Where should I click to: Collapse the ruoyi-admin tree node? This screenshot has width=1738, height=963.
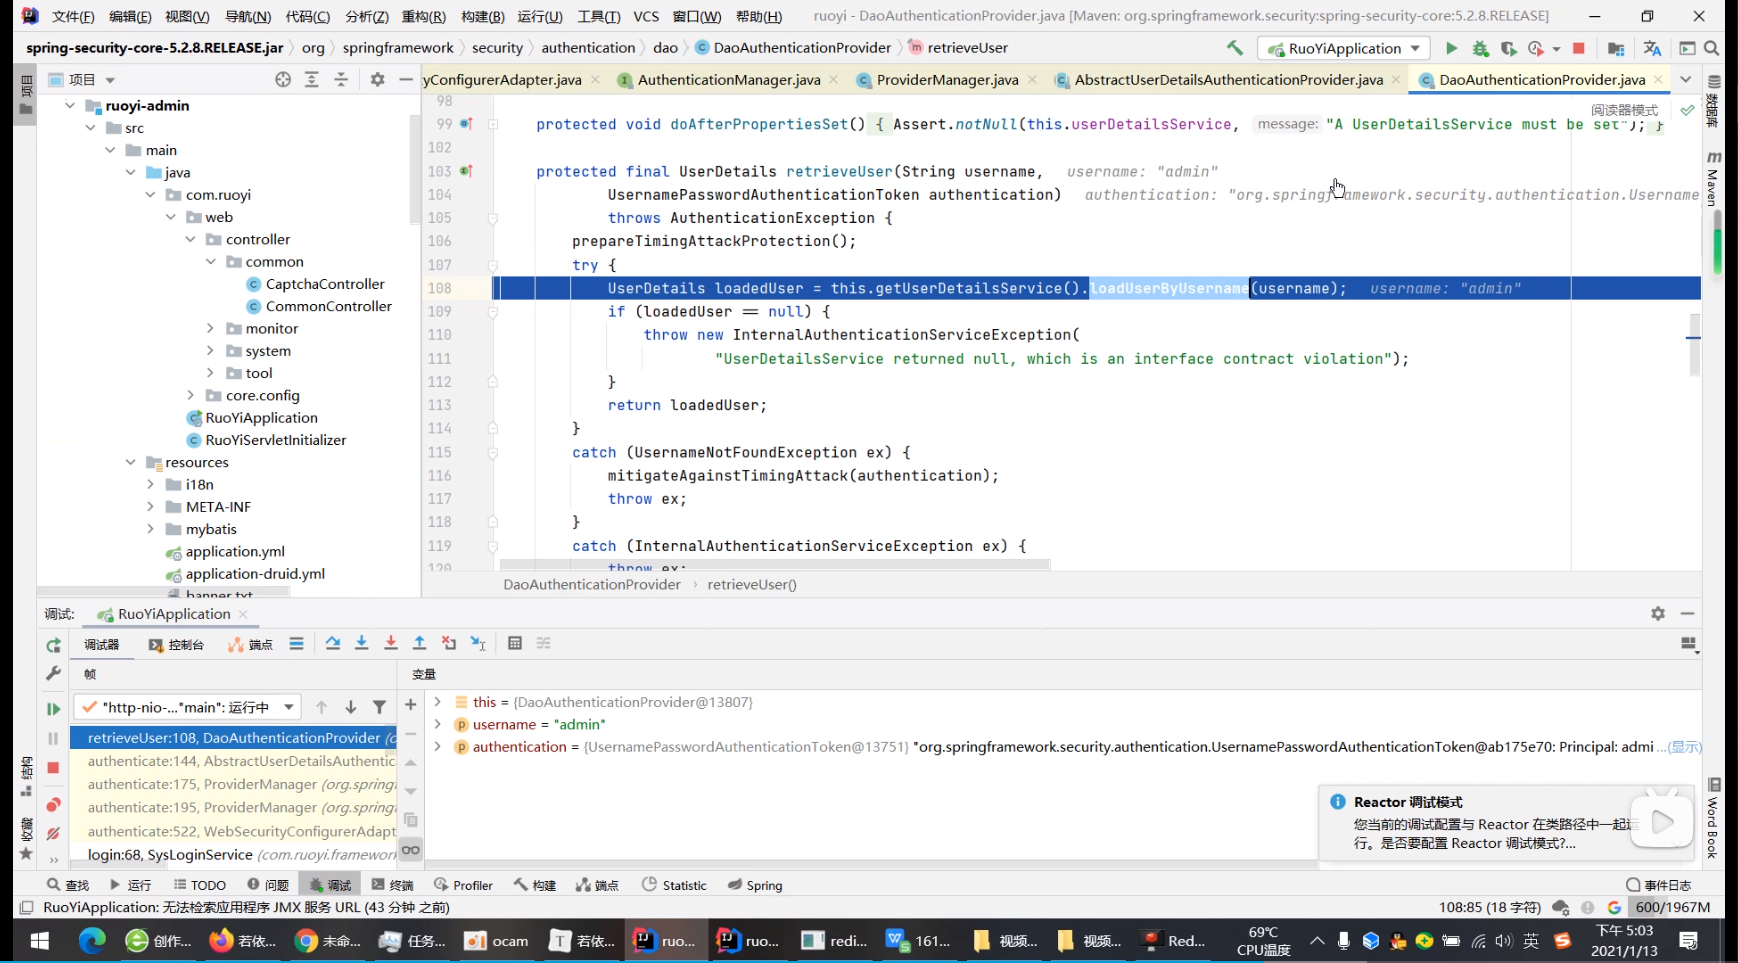click(x=70, y=105)
